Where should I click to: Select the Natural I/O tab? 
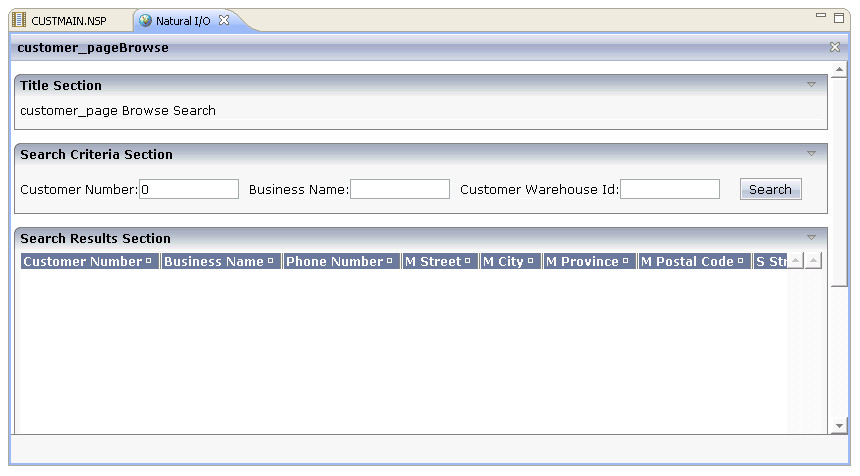tap(182, 20)
